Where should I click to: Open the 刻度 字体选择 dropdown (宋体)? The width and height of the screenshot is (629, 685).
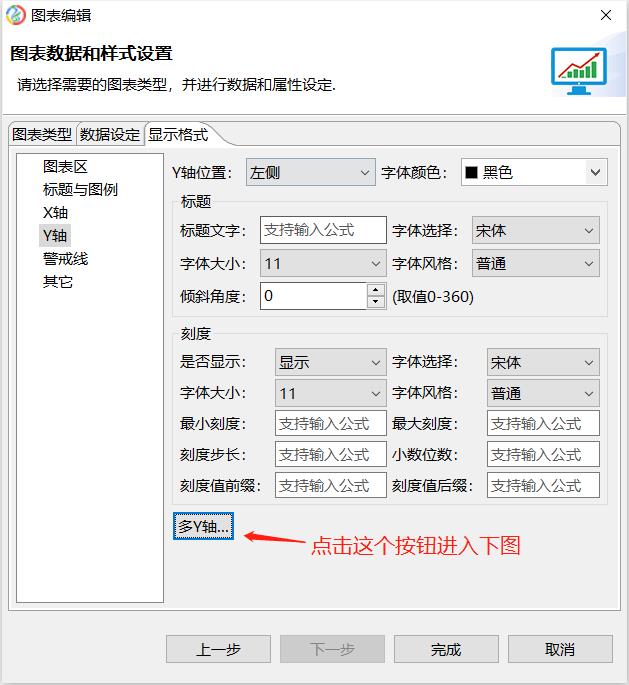(x=543, y=362)
